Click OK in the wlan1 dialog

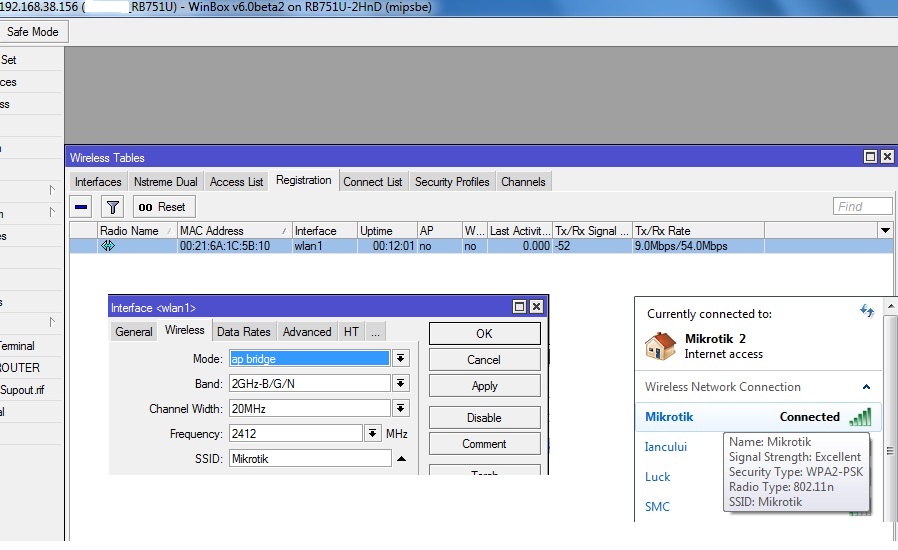point(485,333)
